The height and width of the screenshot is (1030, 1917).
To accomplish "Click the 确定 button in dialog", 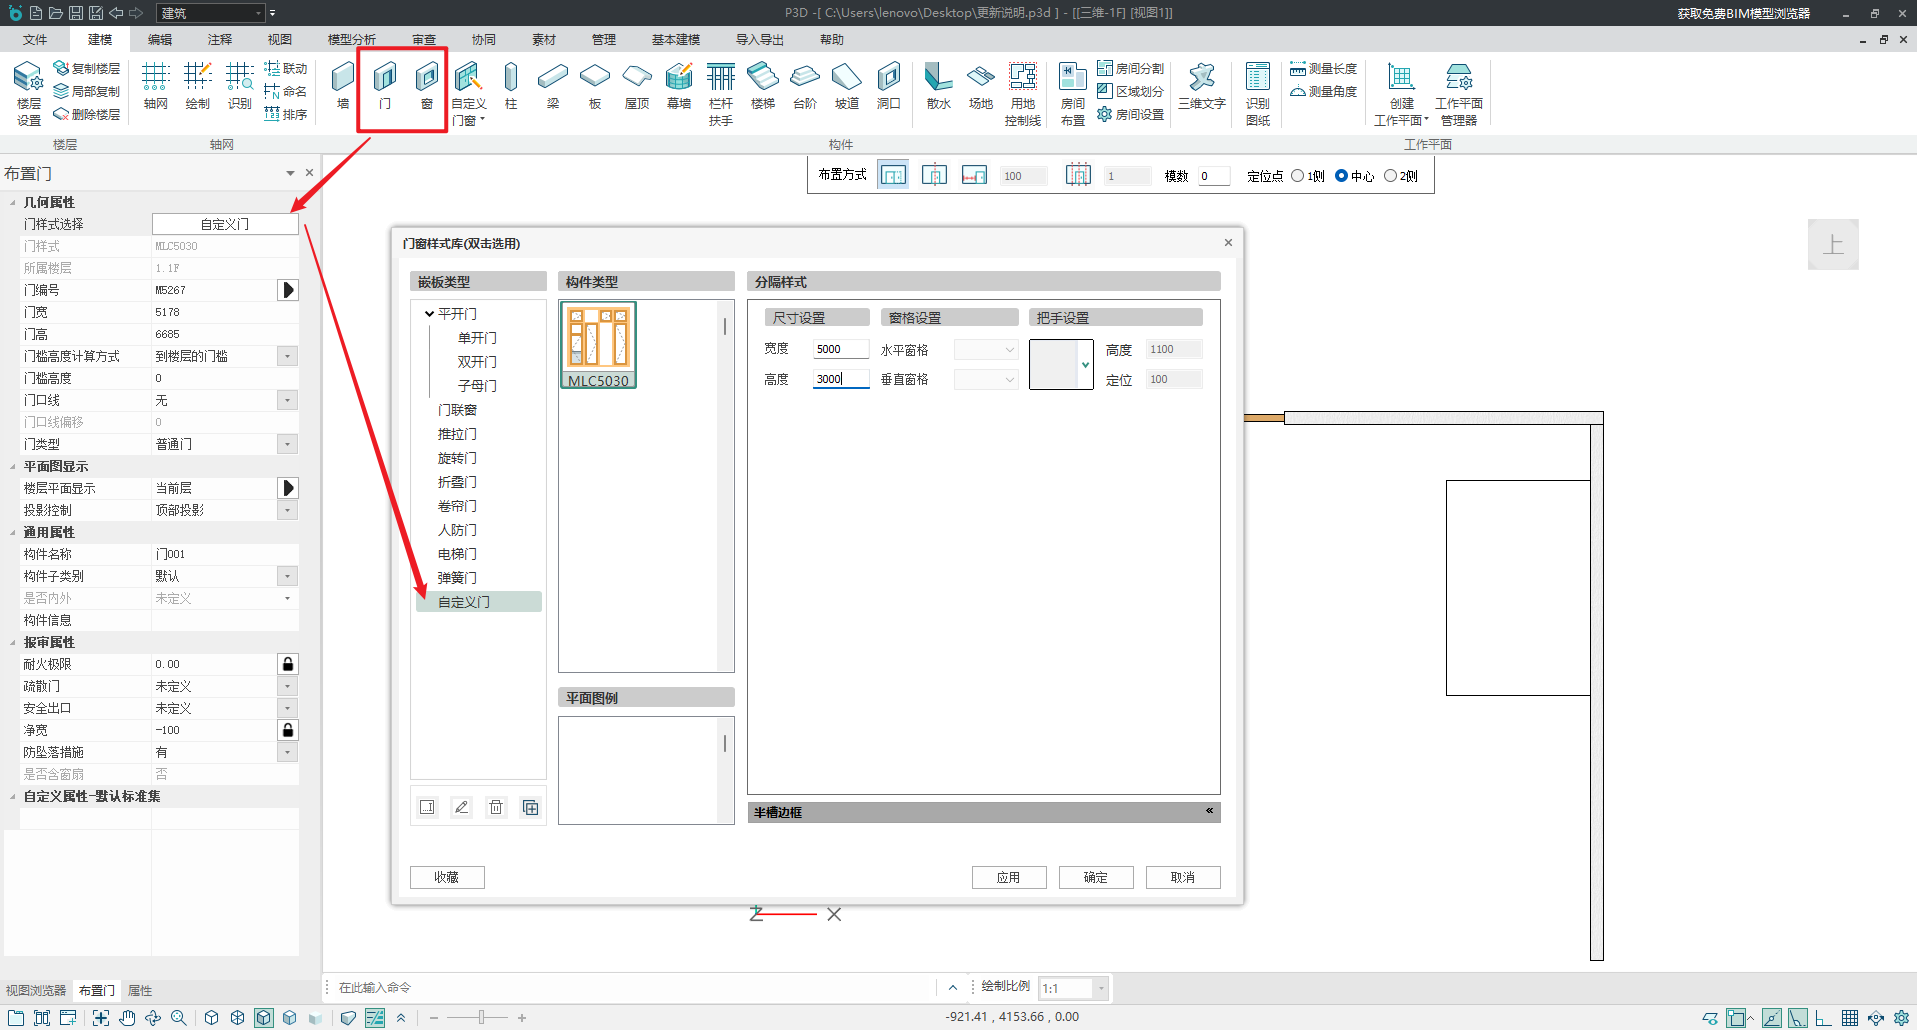I will [1095, 877].
